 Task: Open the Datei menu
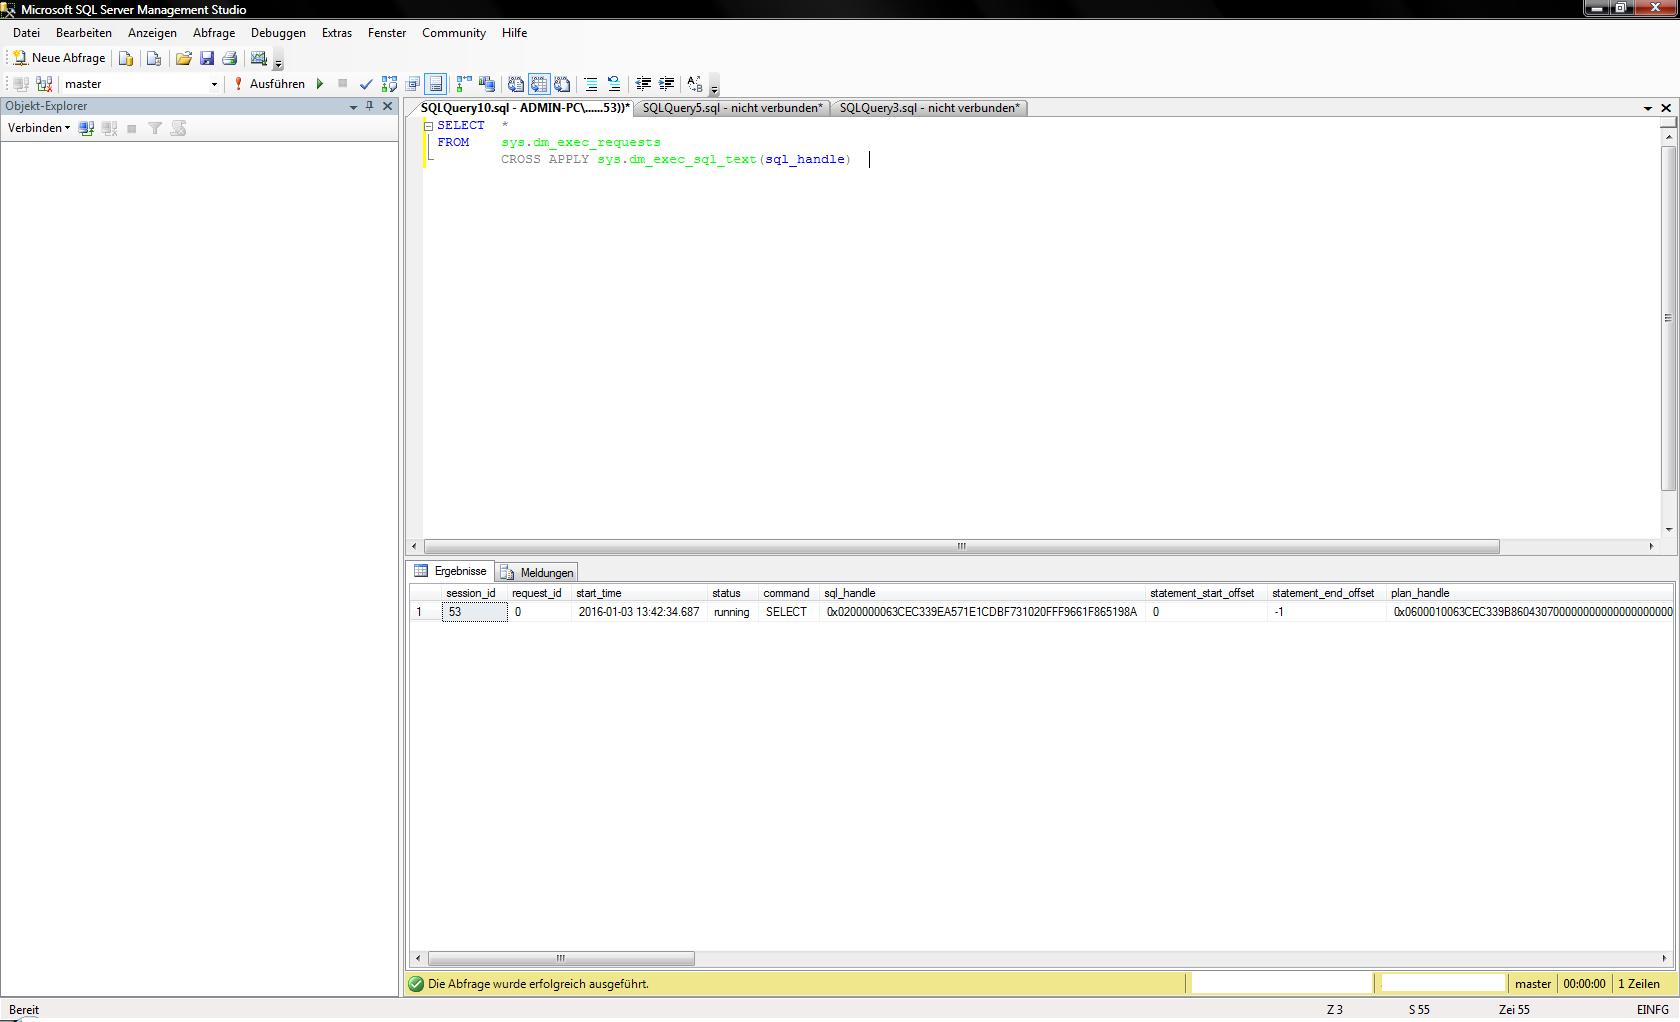[26, 33]
